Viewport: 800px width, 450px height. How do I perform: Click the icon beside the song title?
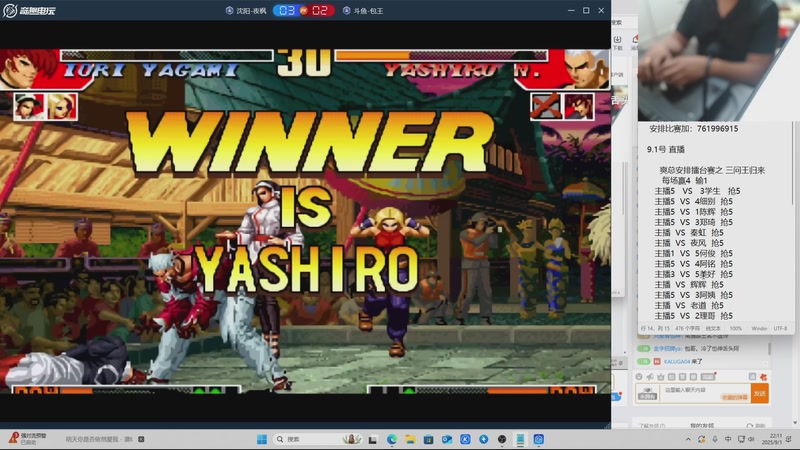(141, 439)
